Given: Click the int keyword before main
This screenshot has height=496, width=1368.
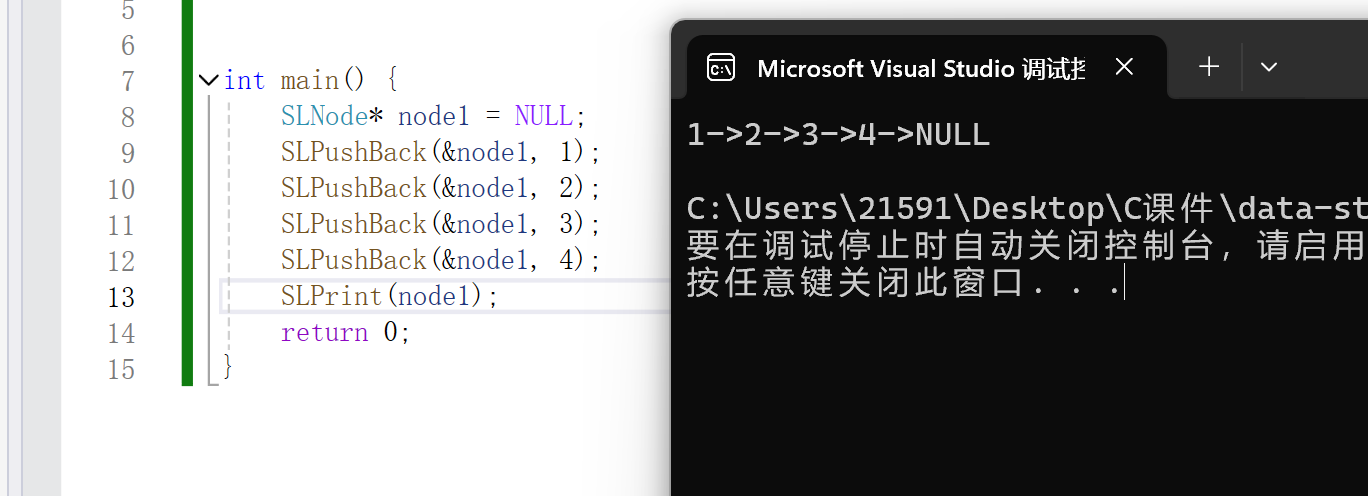Looking at the screenshot, I should pos(244,81).
